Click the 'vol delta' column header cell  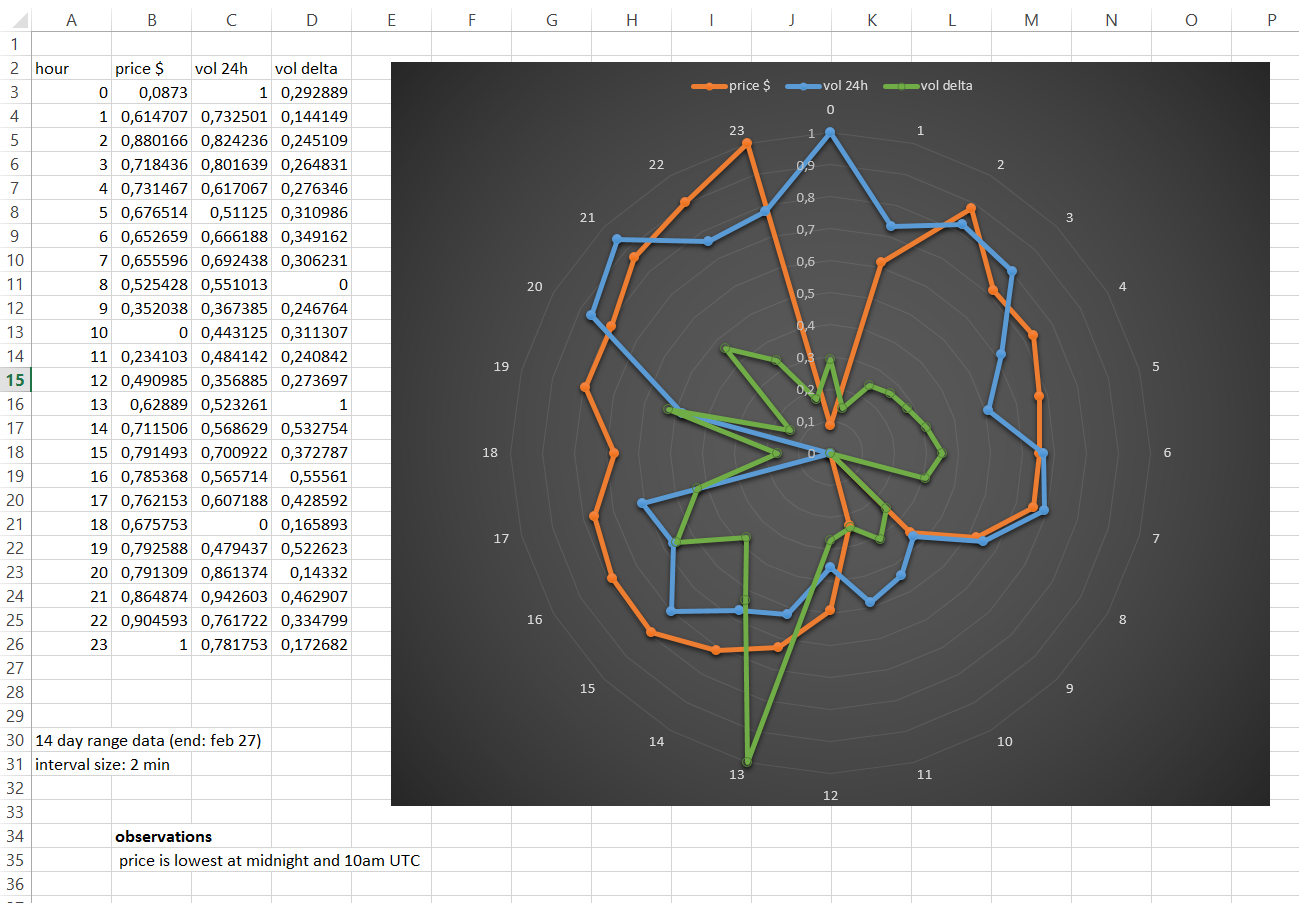311,68
